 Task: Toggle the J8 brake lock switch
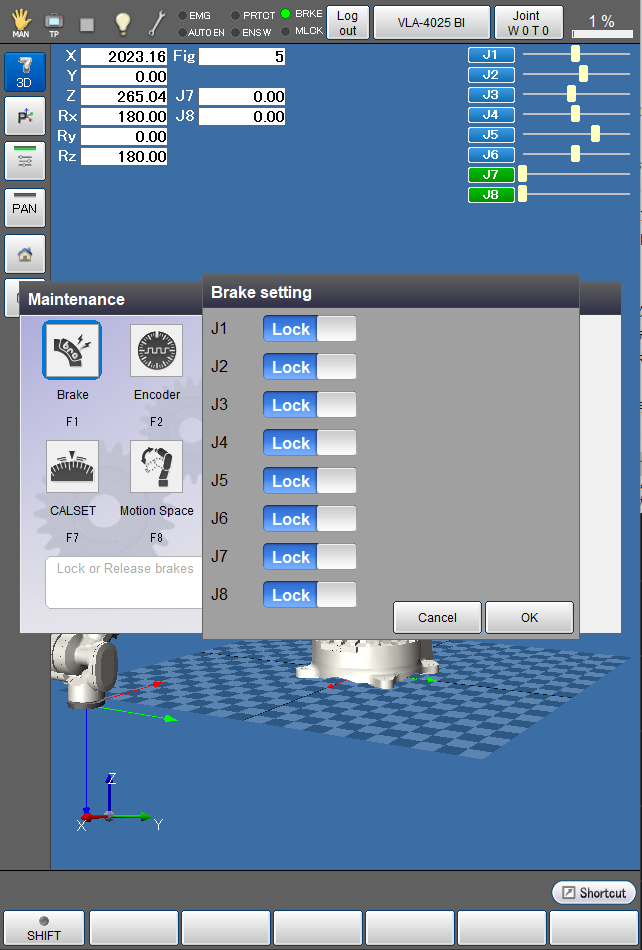point(309,595)
